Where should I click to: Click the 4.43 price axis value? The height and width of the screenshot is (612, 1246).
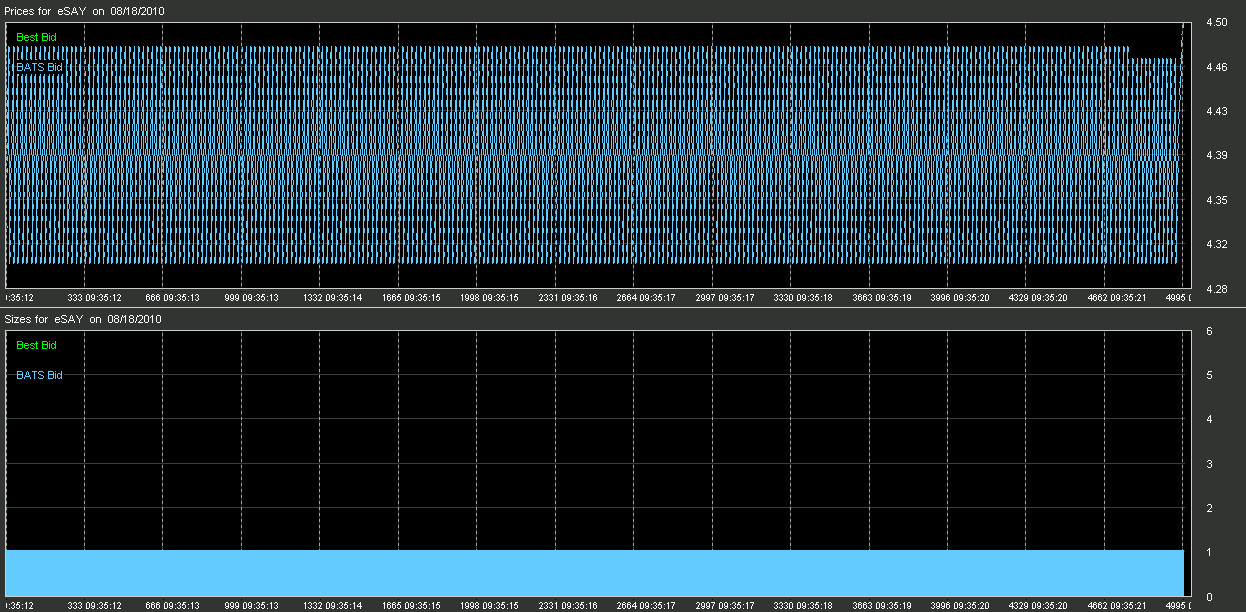click(x=1217, y=111)
